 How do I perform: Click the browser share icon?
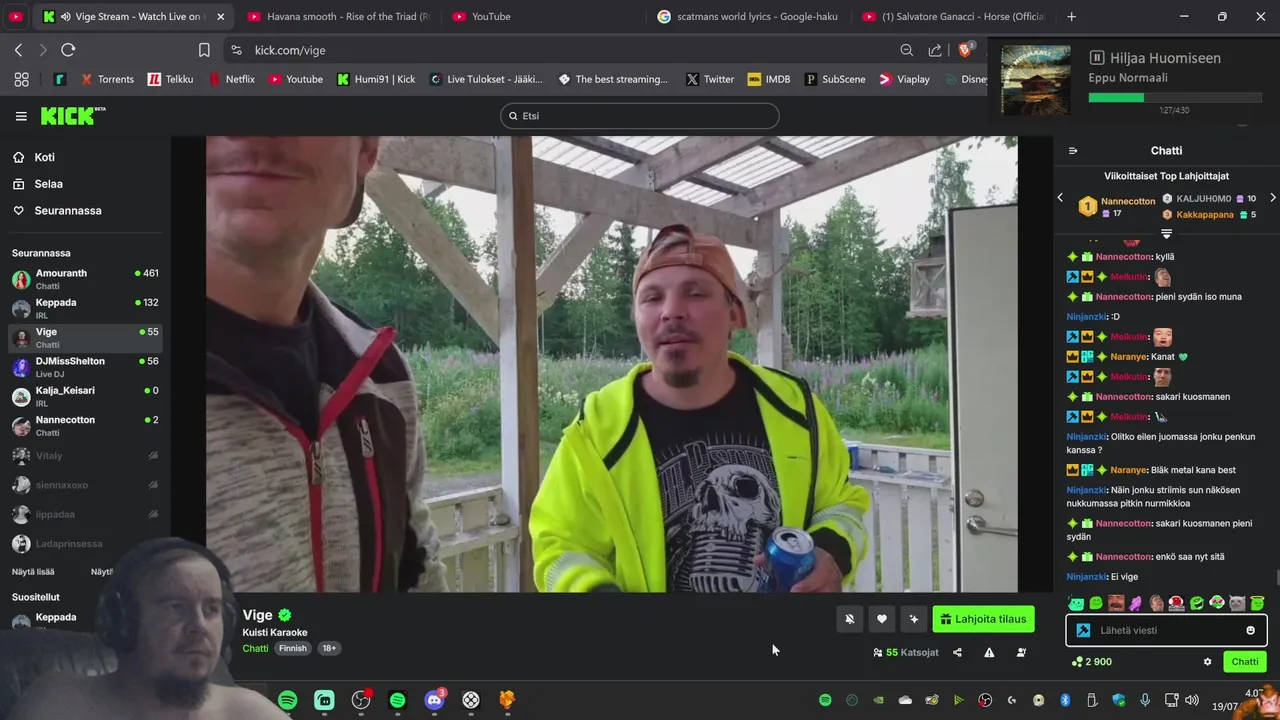pos(935,50)
